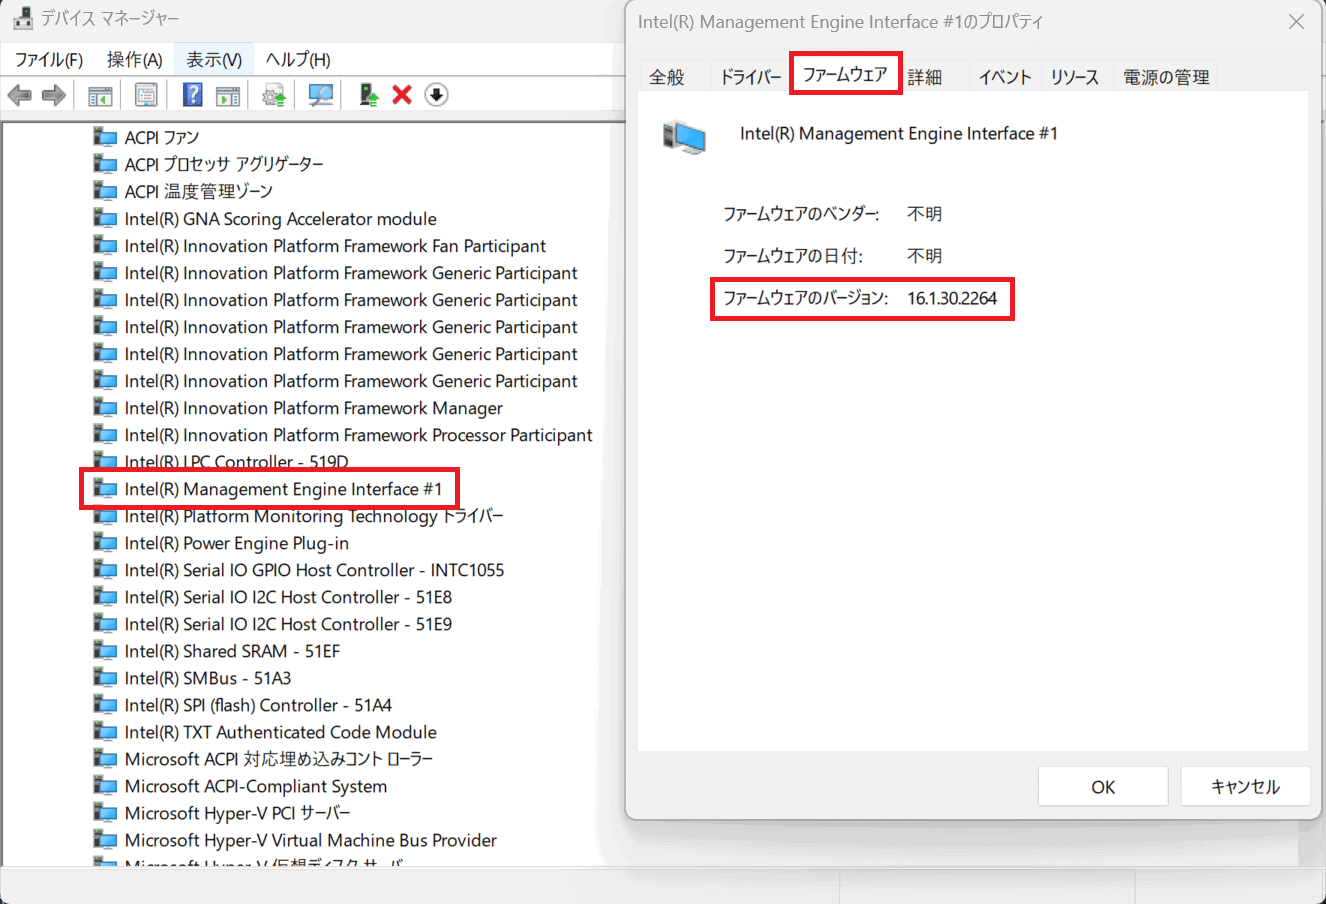Screen dimensions: 1326x904
Task: Click the ファームウェアのバージョン label
Action: point(805,298)
